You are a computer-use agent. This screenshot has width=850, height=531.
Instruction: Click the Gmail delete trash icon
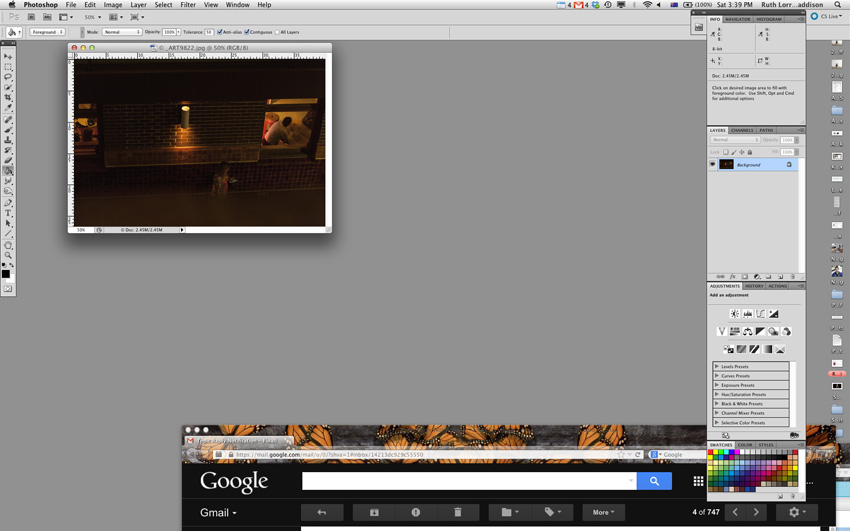(x=457, y=512)
